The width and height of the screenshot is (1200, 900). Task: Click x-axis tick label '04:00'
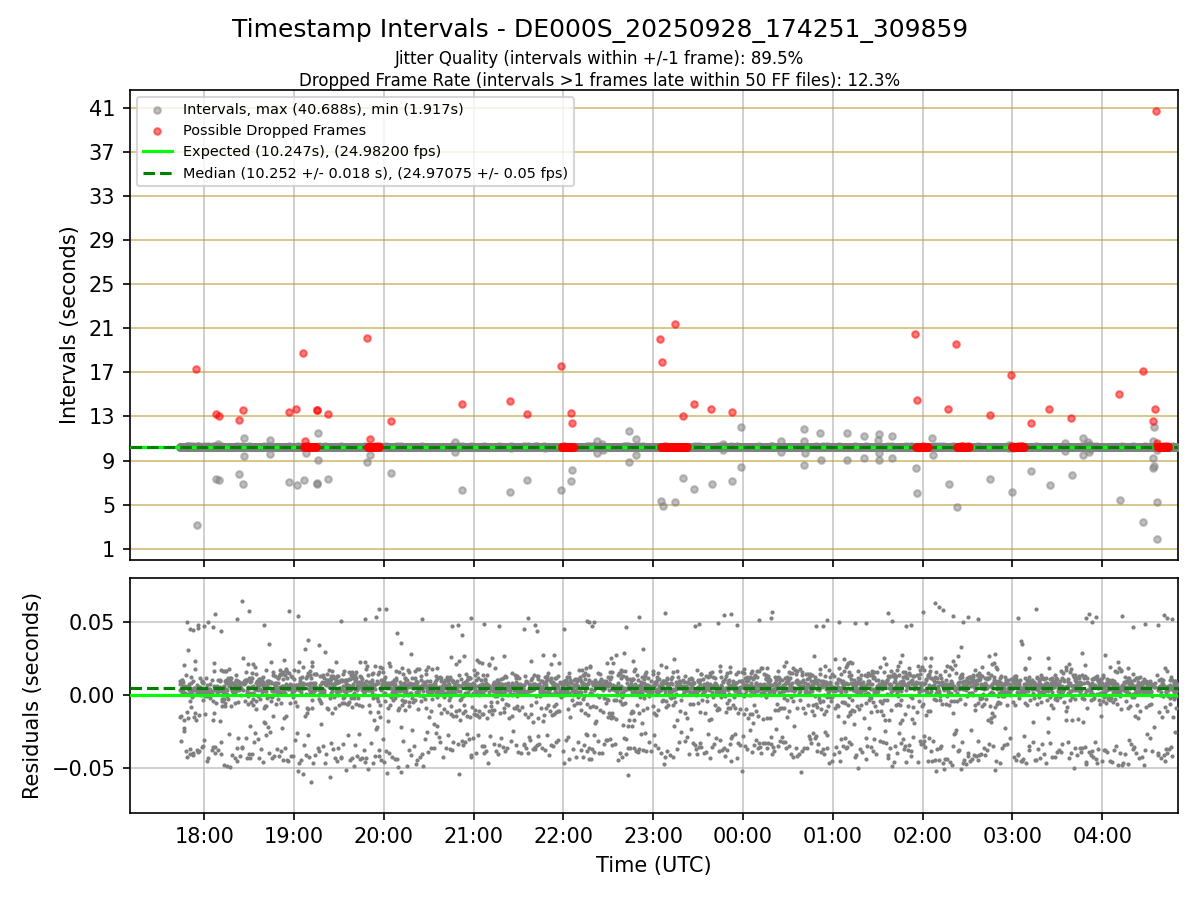click(x=1102, y=834)
